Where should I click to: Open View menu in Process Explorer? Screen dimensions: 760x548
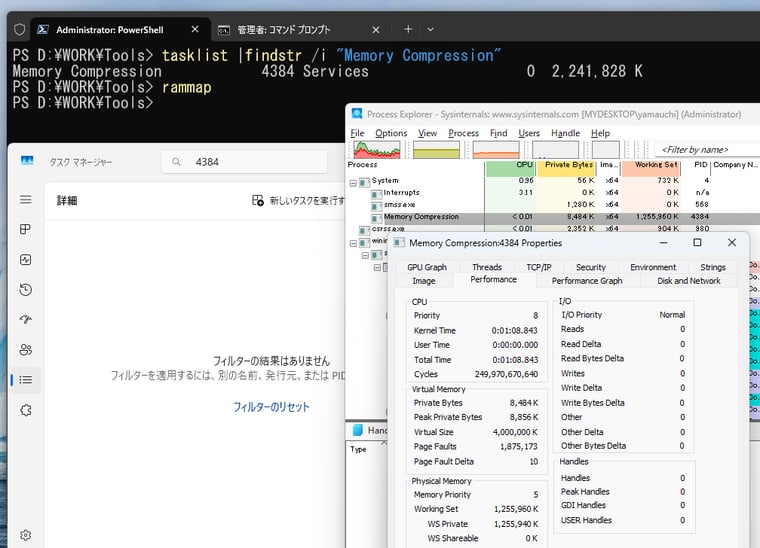point(428,133)
